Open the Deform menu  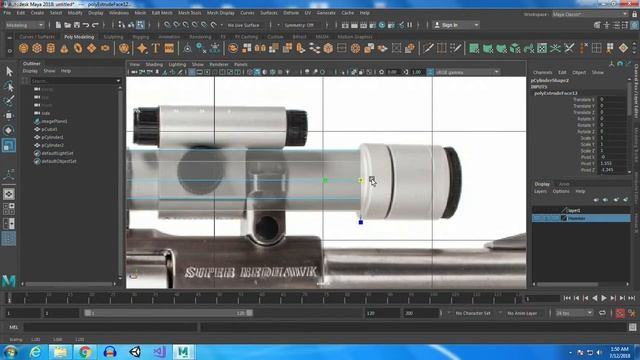click(x=291, y=13)
